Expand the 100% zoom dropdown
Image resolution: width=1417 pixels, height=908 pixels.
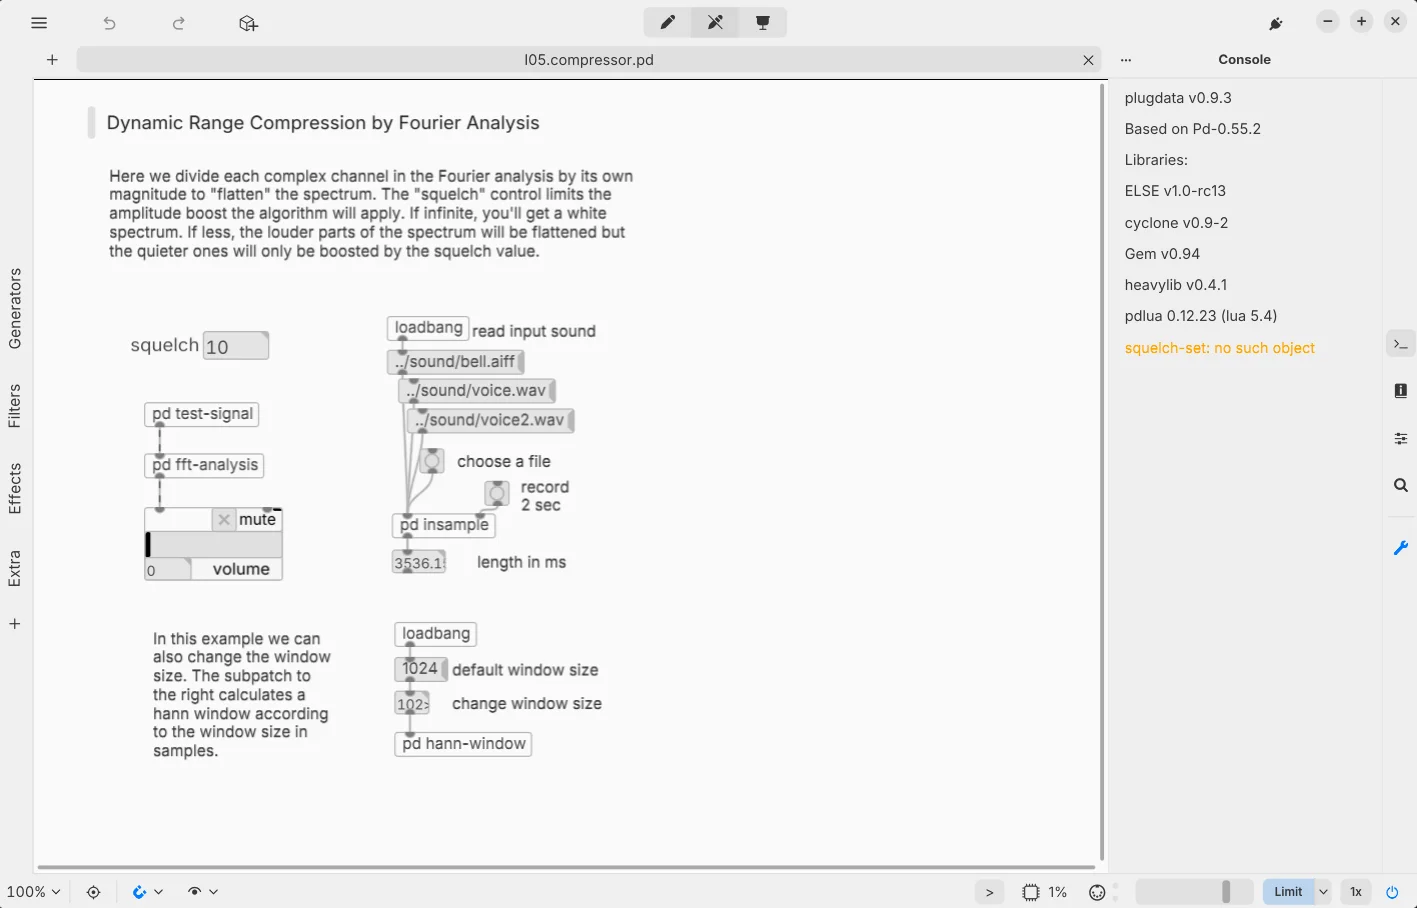(33, 892)
